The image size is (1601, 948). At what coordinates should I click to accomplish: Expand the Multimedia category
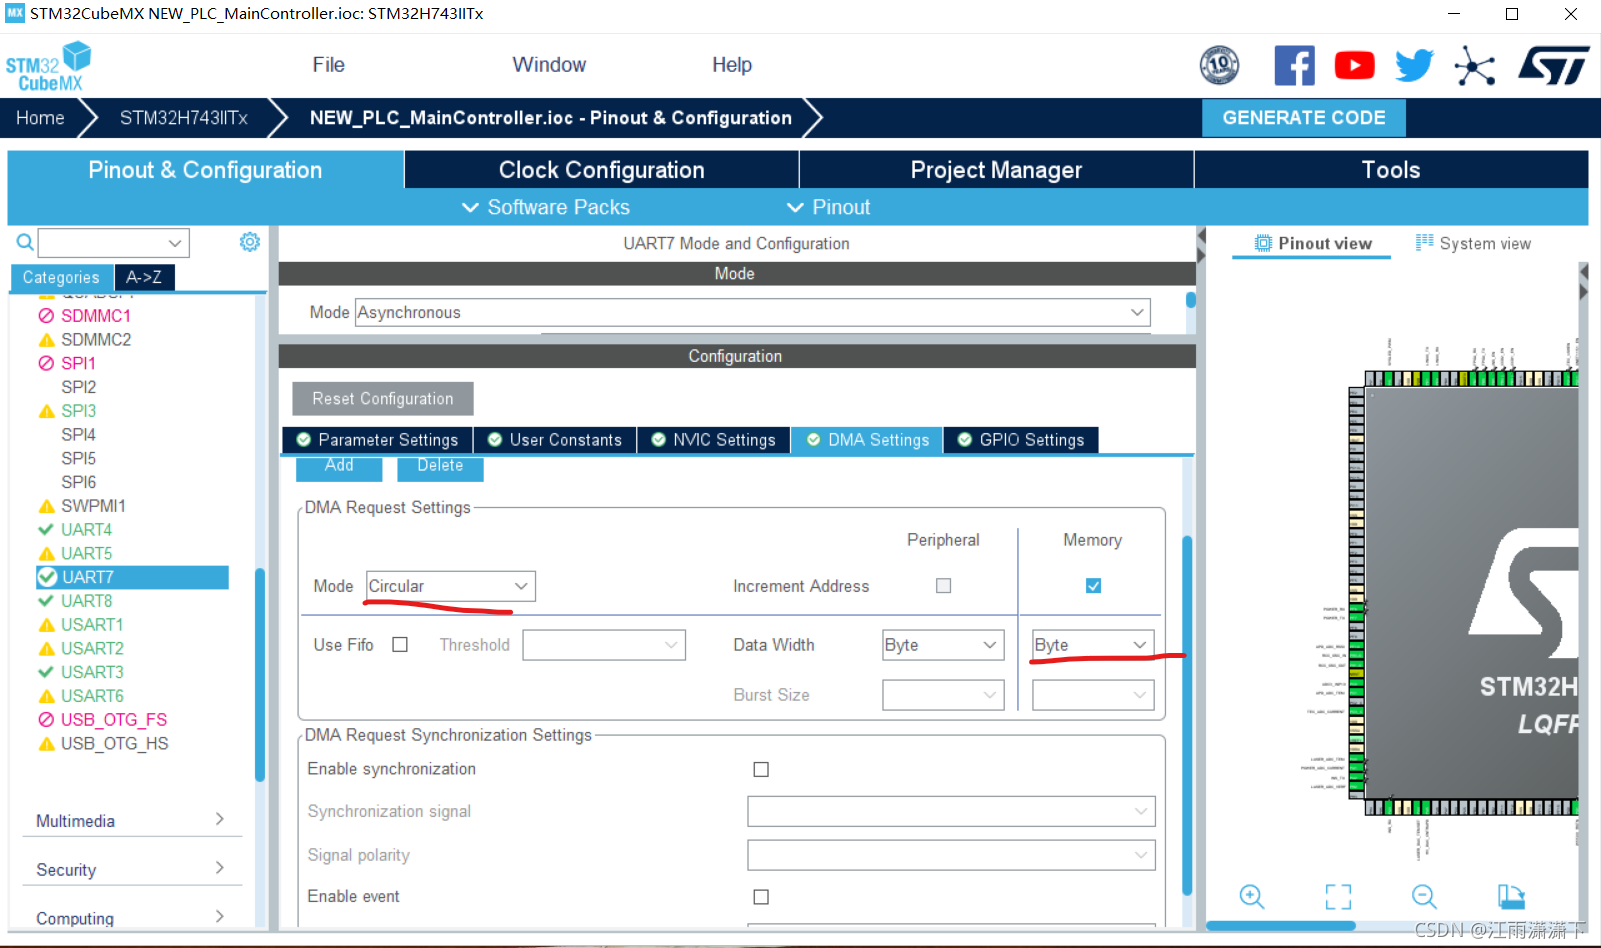(131, 820)
